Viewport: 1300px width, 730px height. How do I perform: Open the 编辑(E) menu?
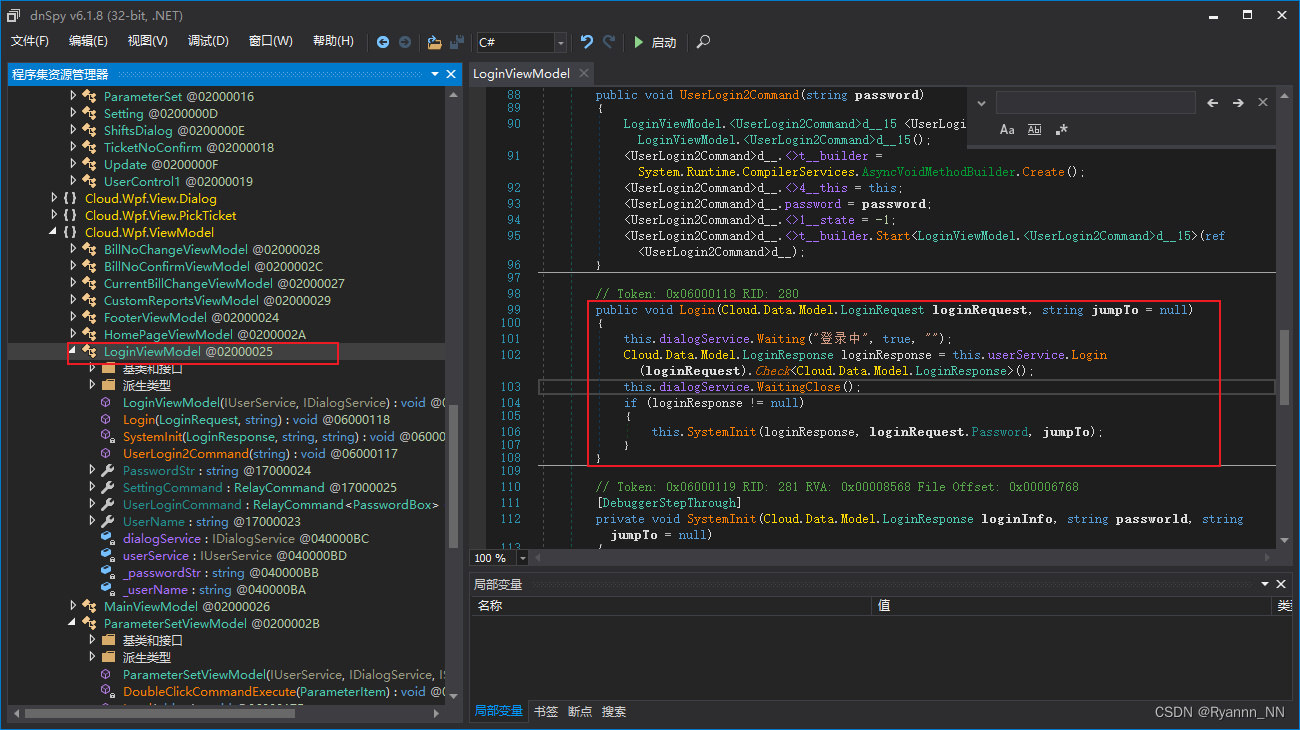pyautogui.click(x=88, y=41)
